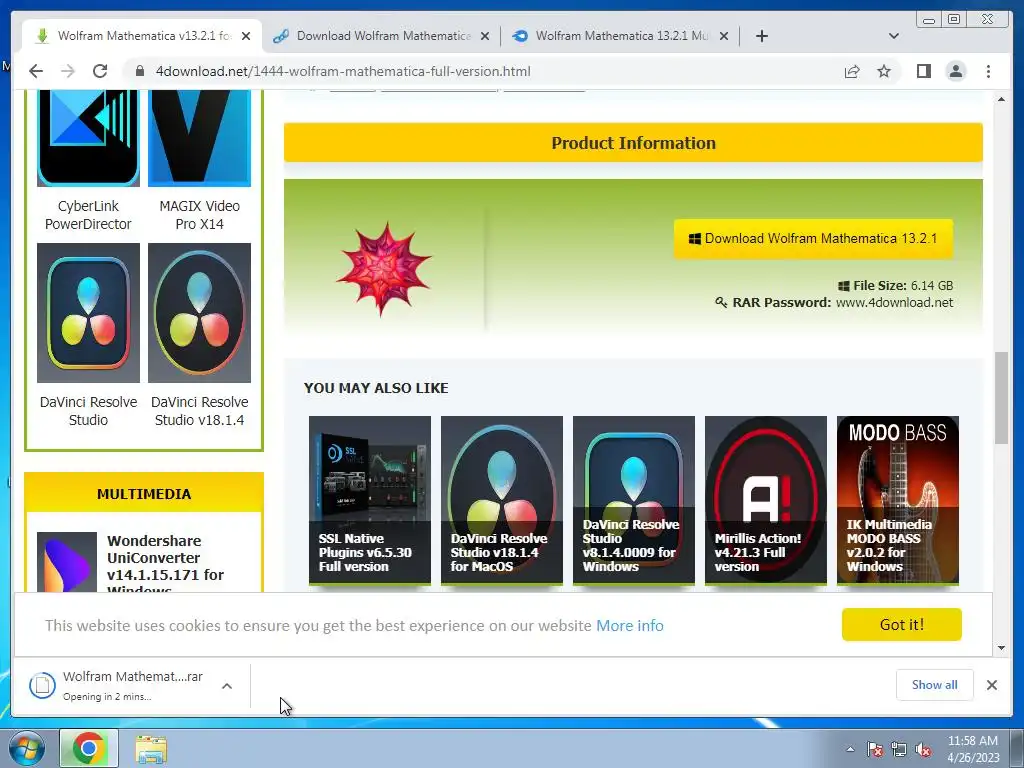This screenshot has width=1024, height=768.
Task: Reload the current page
Action: [100, 71]
